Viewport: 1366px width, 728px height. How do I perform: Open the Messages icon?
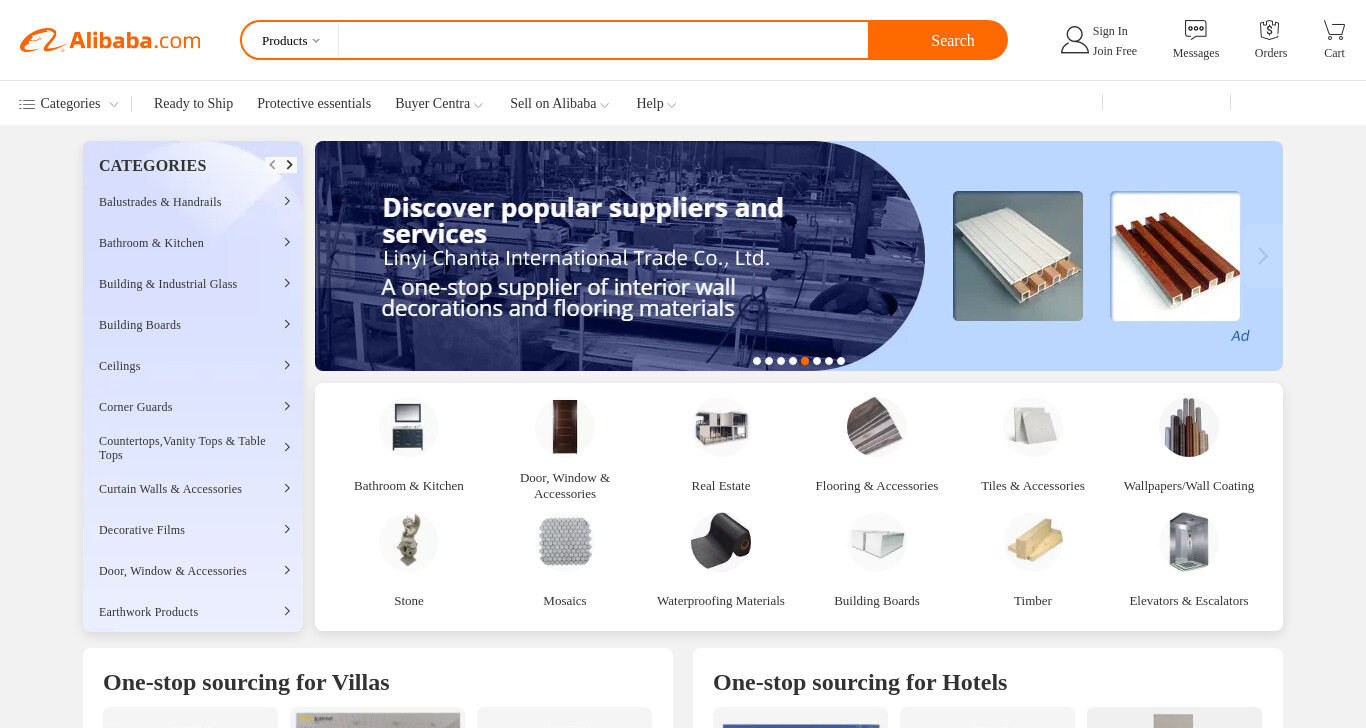(1195, 30)
